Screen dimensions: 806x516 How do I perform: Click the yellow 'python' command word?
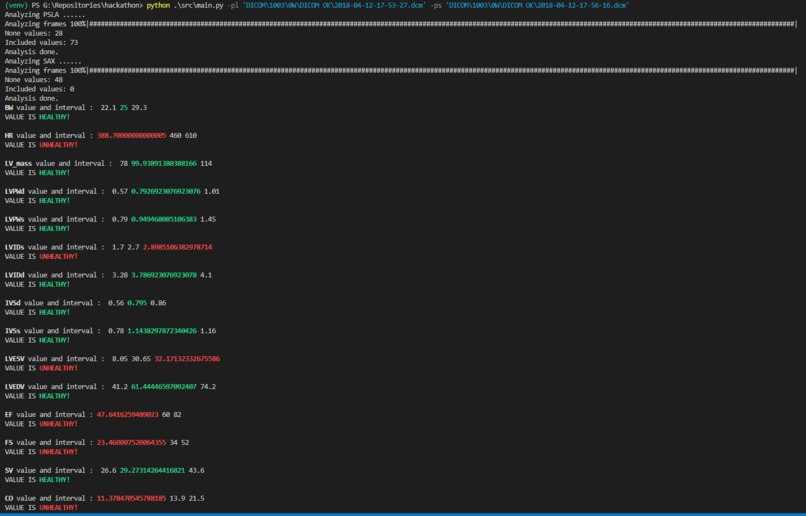(x=158, y=5)
